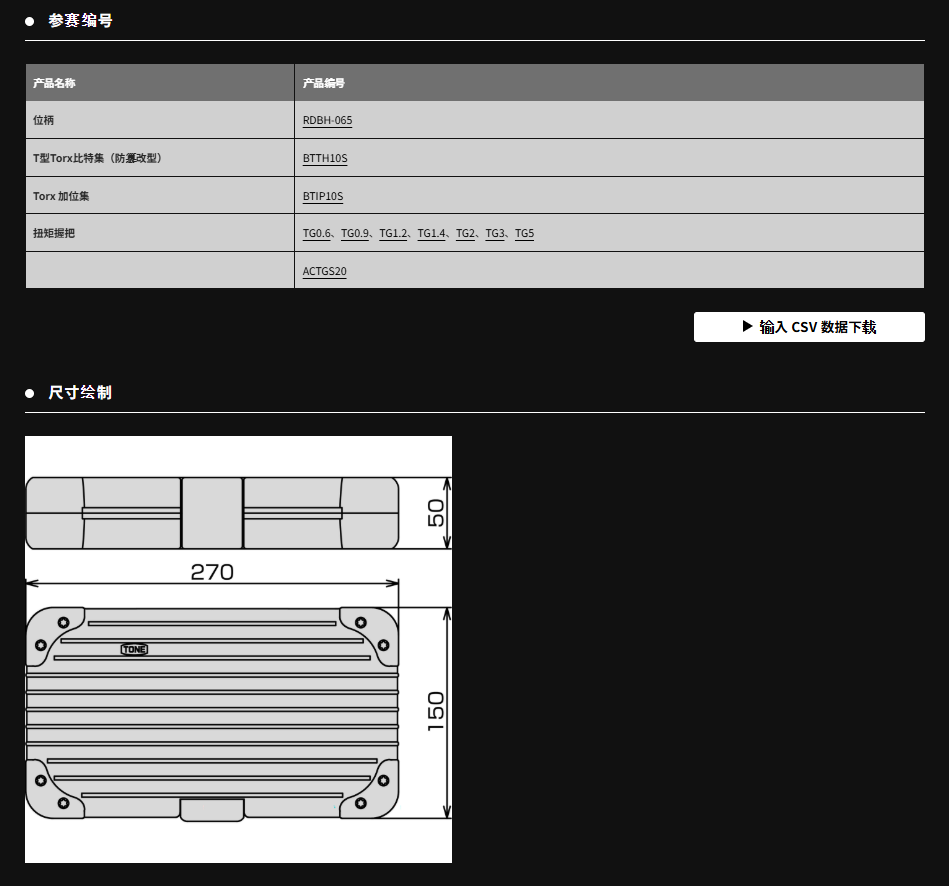Image resolution: width=949 pixels, height=886 pixels.
Task: Select the TG0.9 link
Action: 355,233
